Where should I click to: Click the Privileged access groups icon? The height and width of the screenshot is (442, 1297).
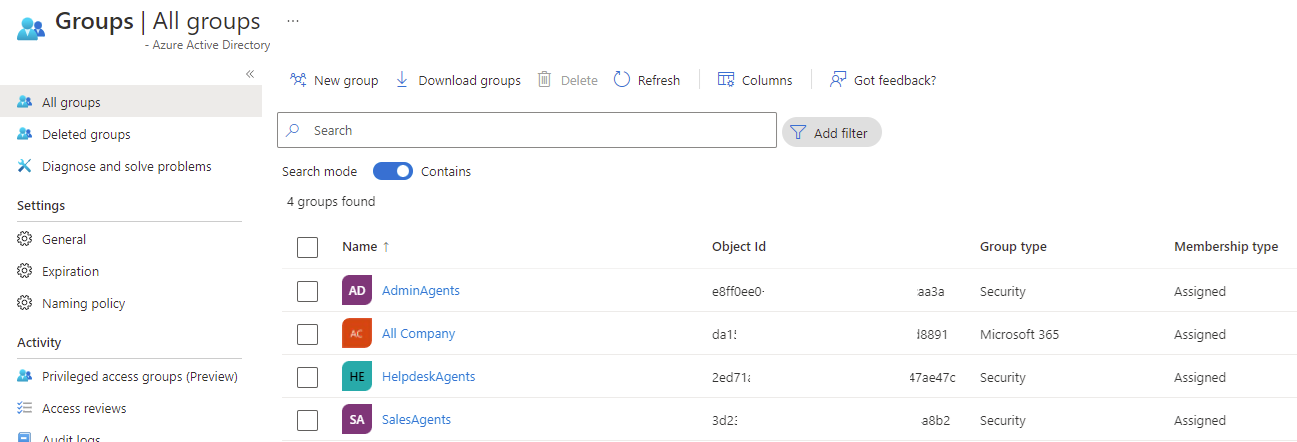pos(25,376)
